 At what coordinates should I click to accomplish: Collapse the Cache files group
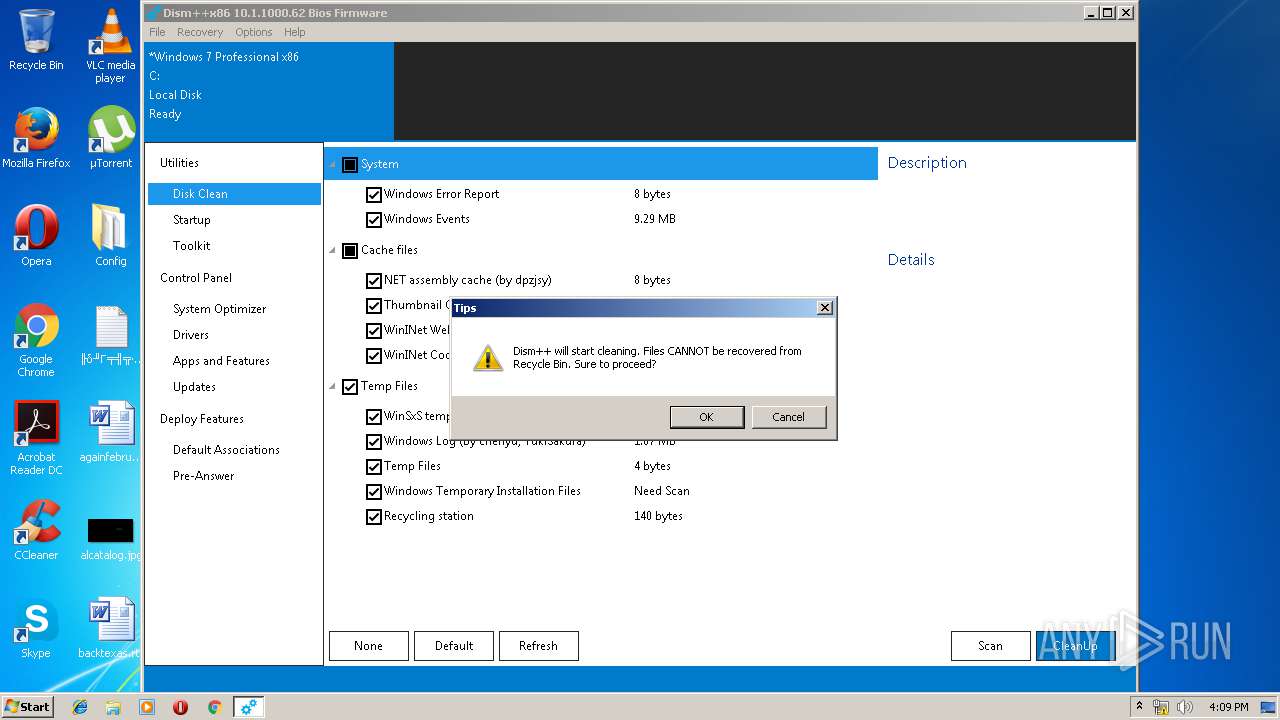coord(333,250)
